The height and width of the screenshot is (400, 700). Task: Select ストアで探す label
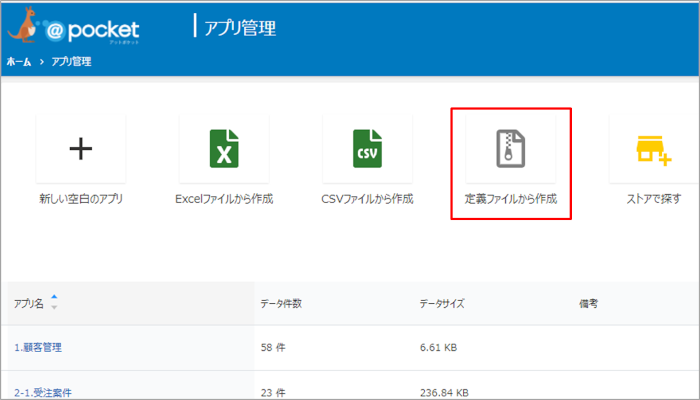654,199
